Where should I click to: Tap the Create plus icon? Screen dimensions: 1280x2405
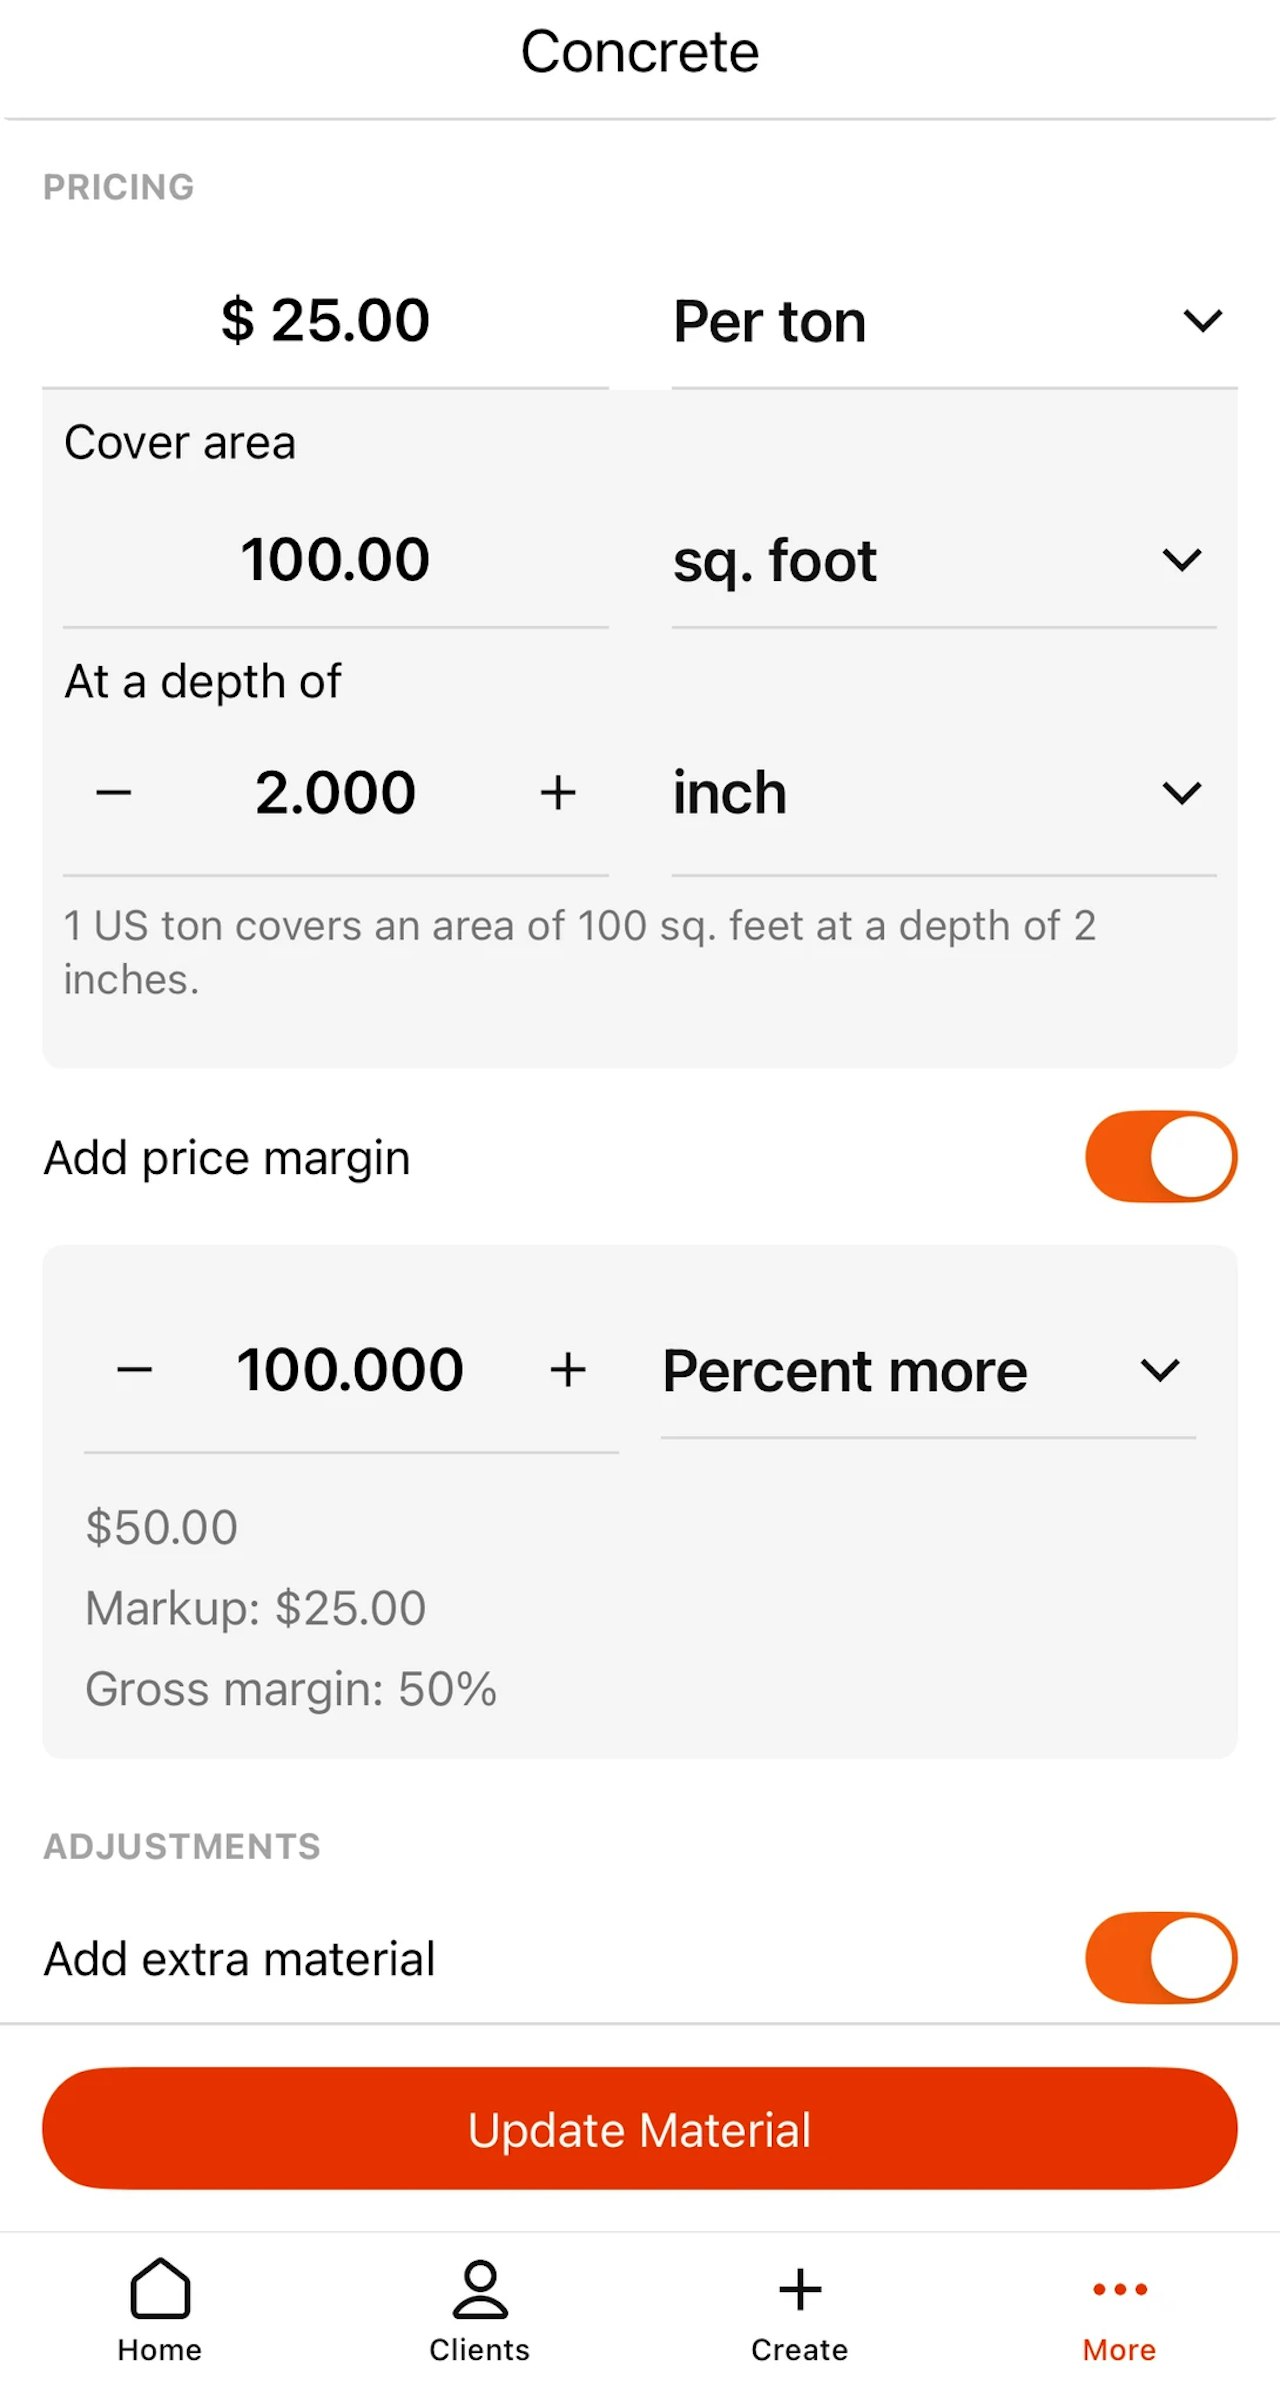click(x=800, y=2288)
